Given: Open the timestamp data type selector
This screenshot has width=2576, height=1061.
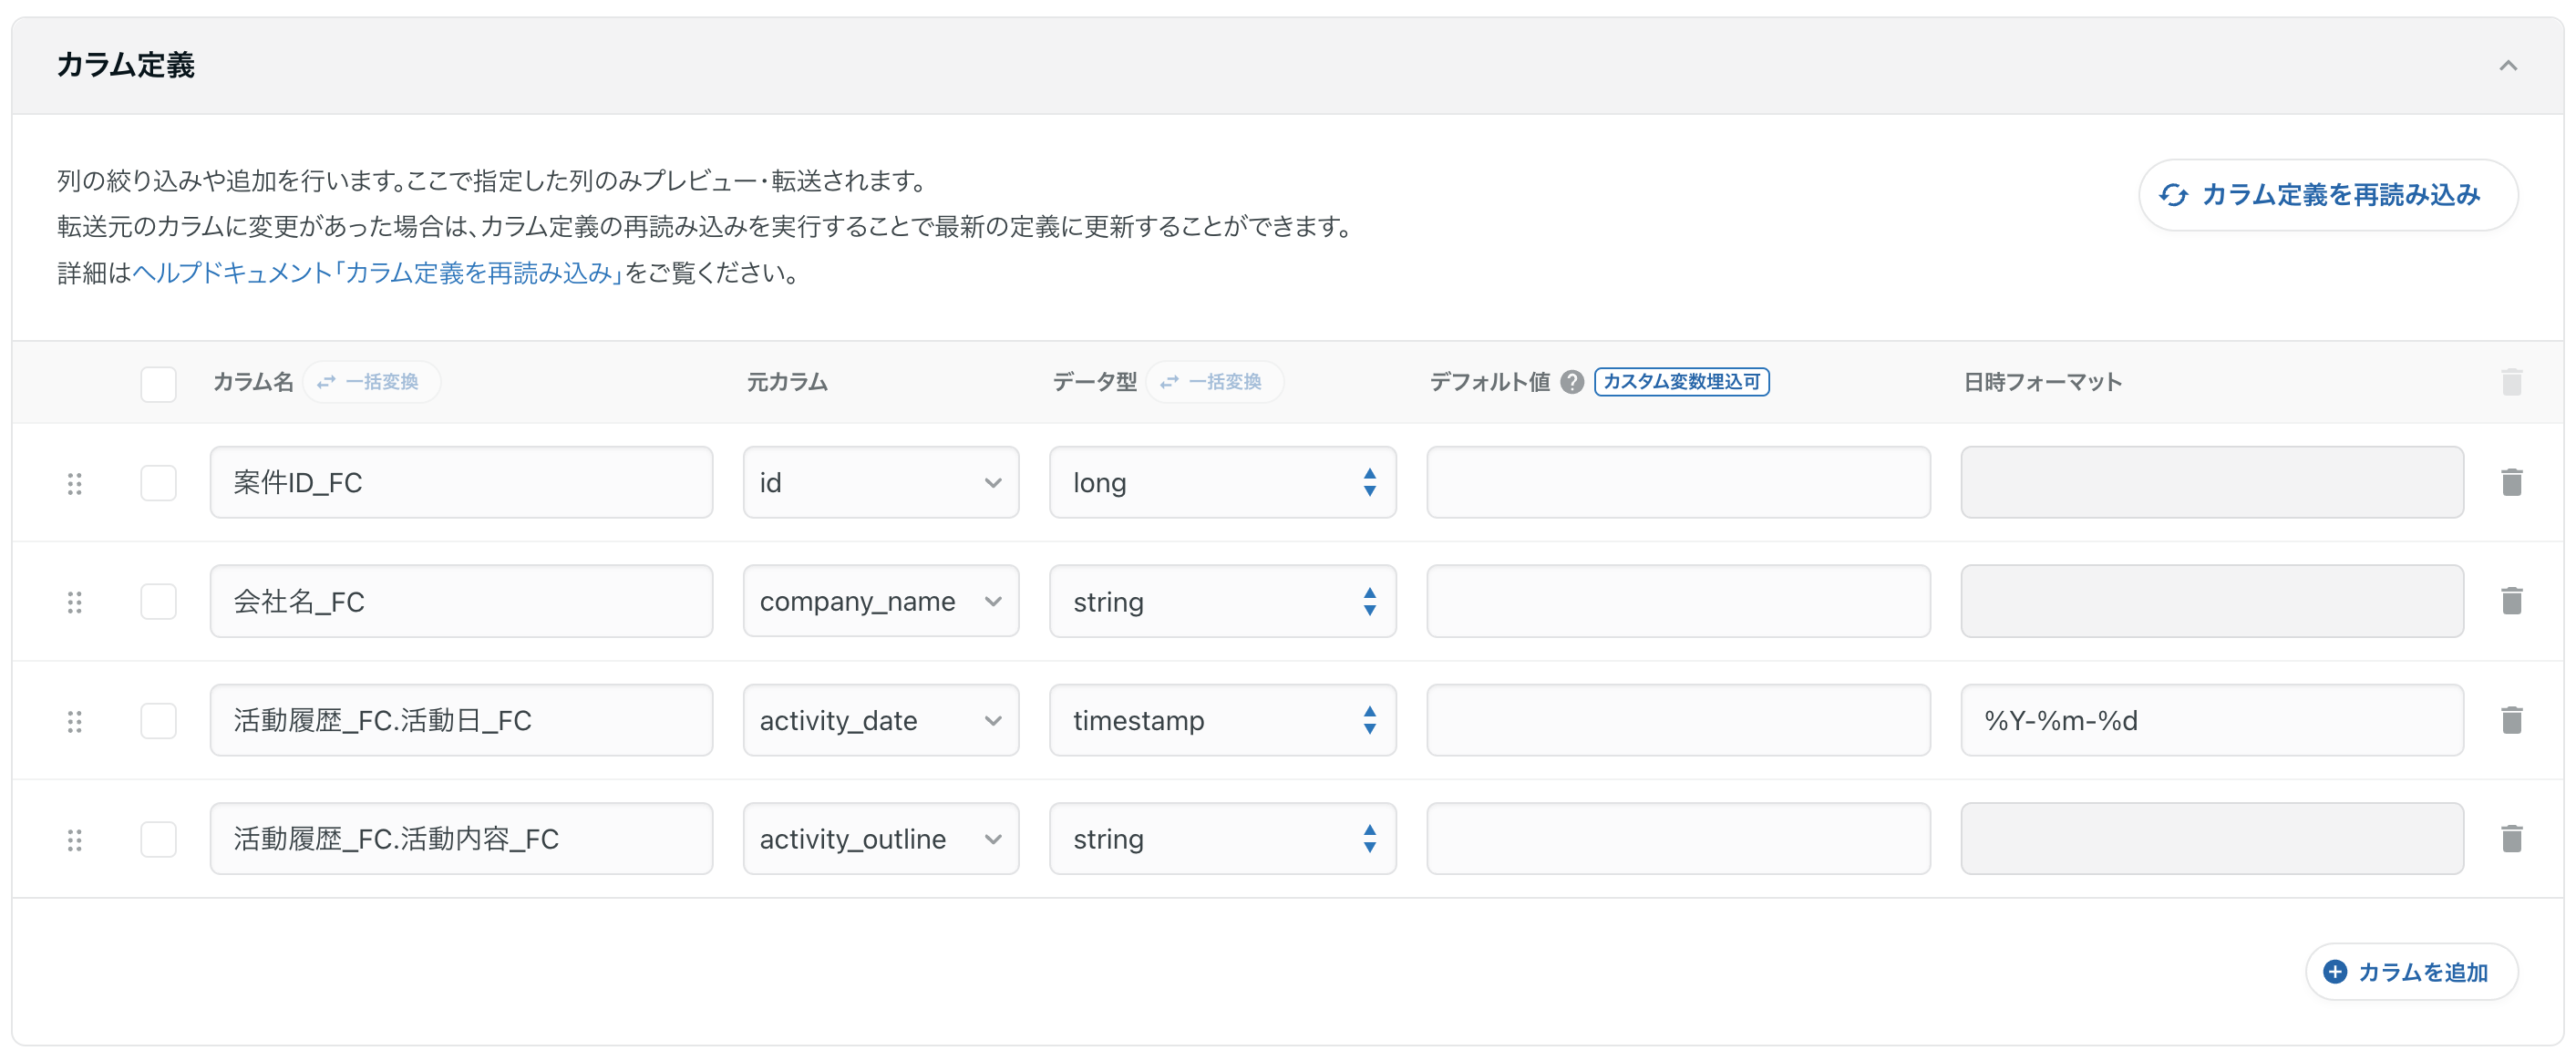Looking at the screenshot, I should pyautogui.click(x=1222, y=721).
